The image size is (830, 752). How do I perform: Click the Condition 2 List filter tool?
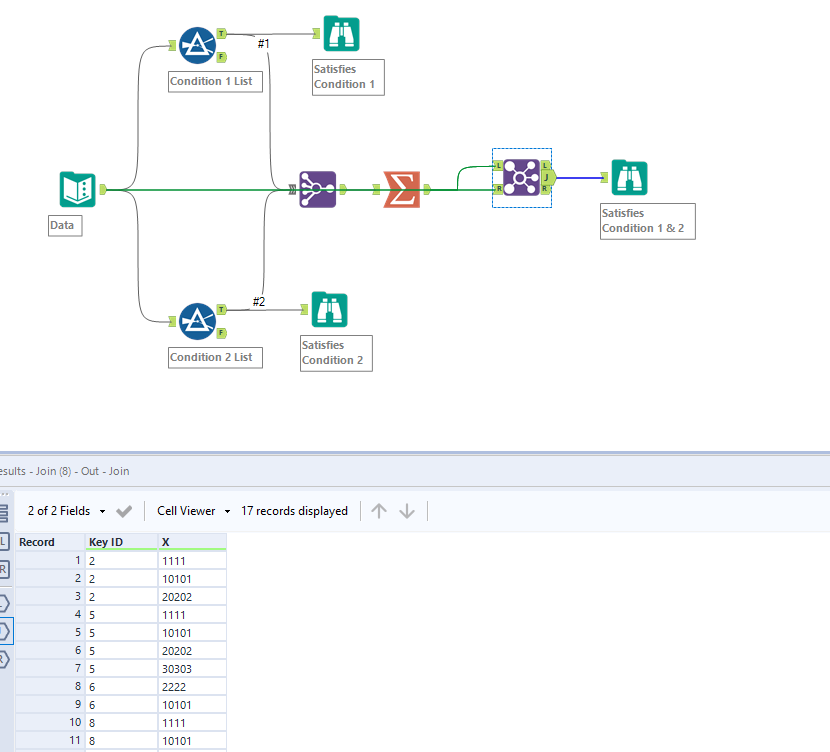point(199,321)
